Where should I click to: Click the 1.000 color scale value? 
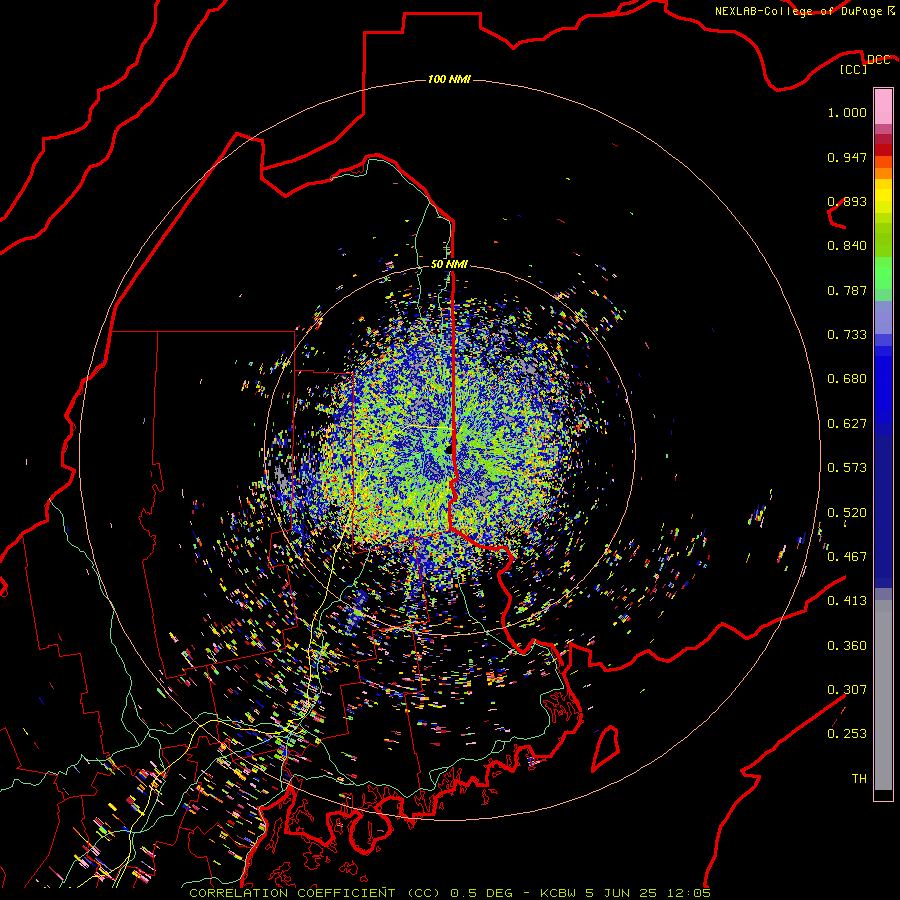[x=847, y=112]
